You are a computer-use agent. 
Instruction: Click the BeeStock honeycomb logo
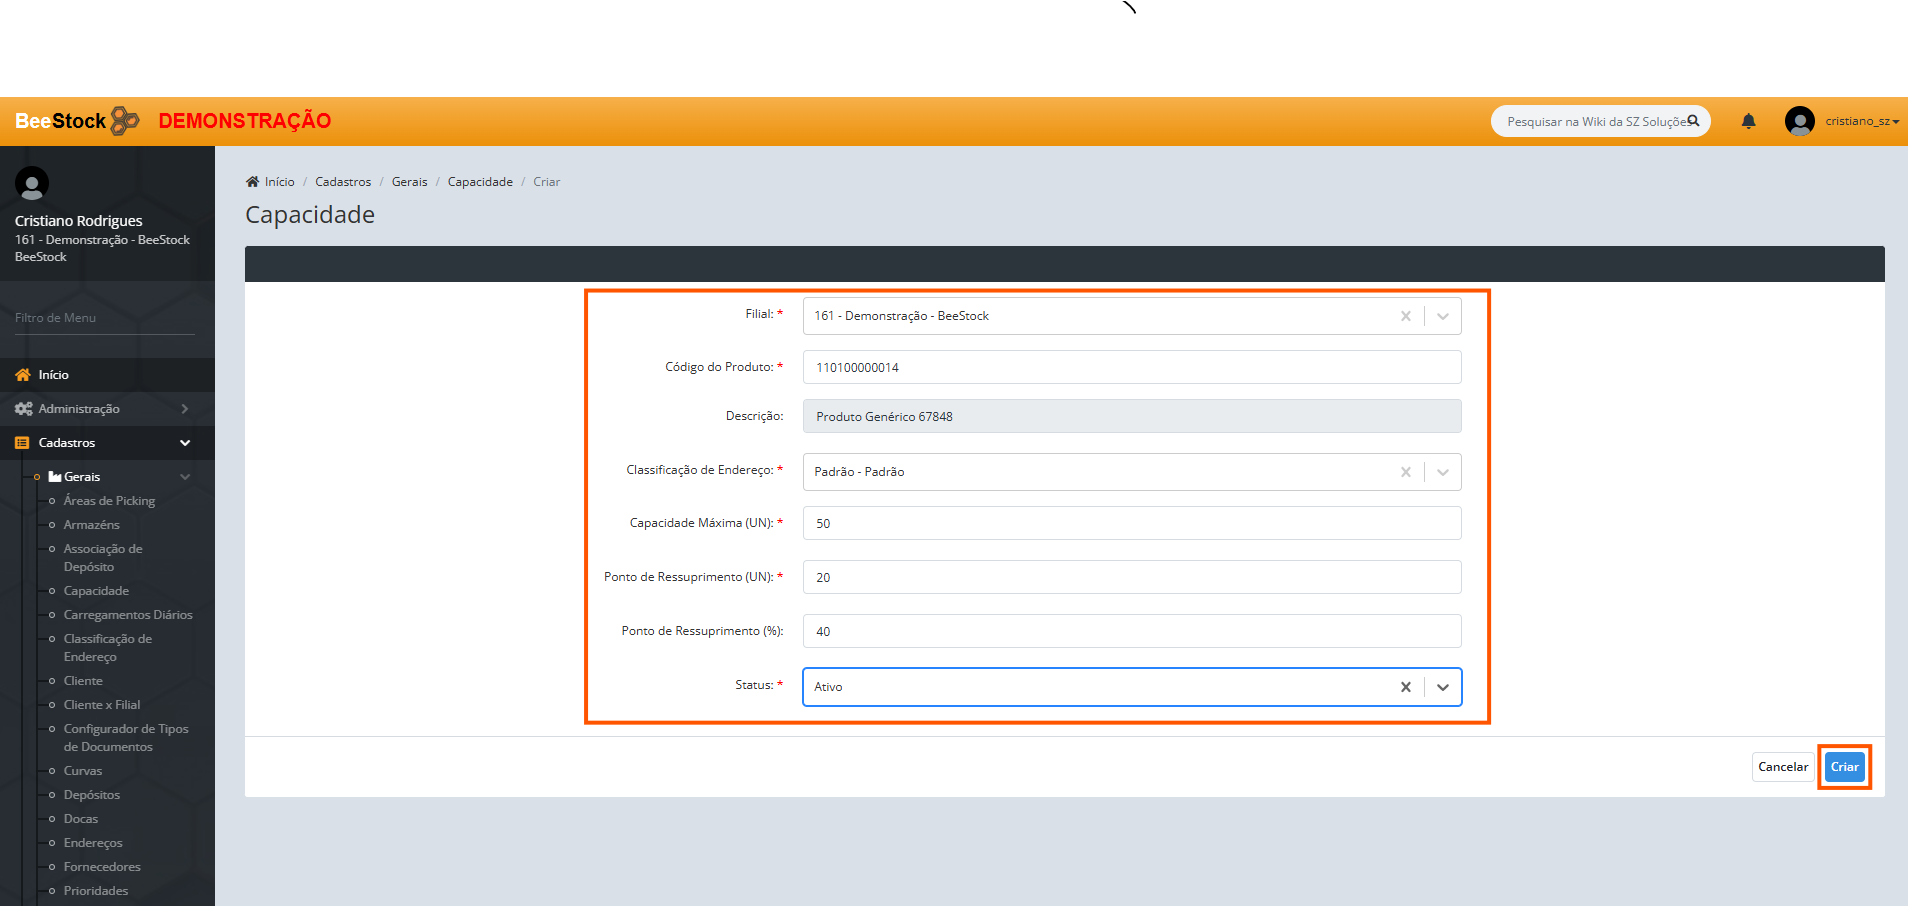tap(124, 121)
